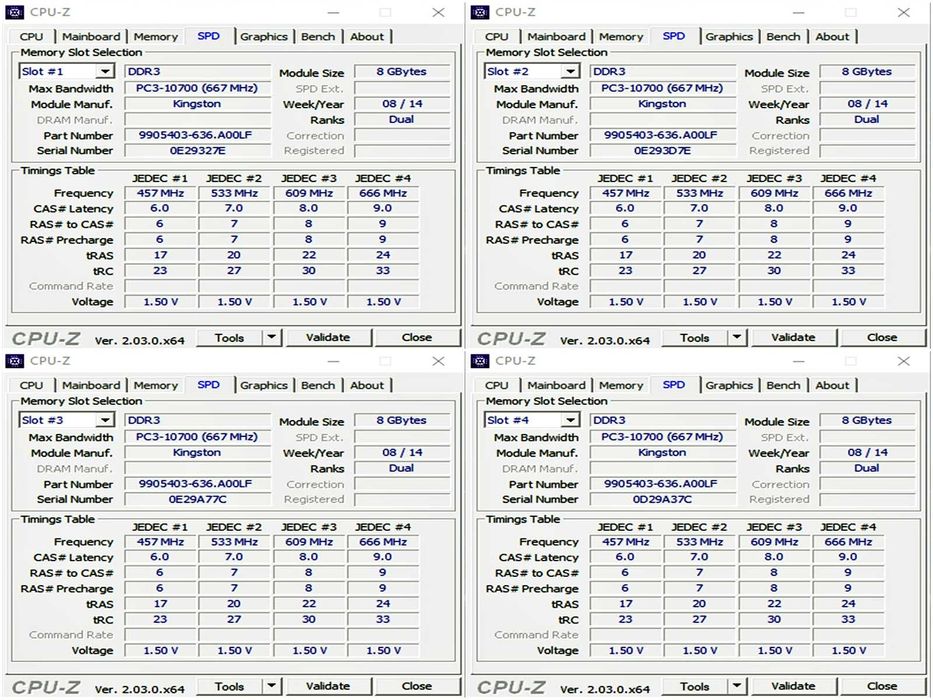933x700 pixels.
Task: Click CPU-Z app icon in Slot #3 window title
Action: click(15, 361)
